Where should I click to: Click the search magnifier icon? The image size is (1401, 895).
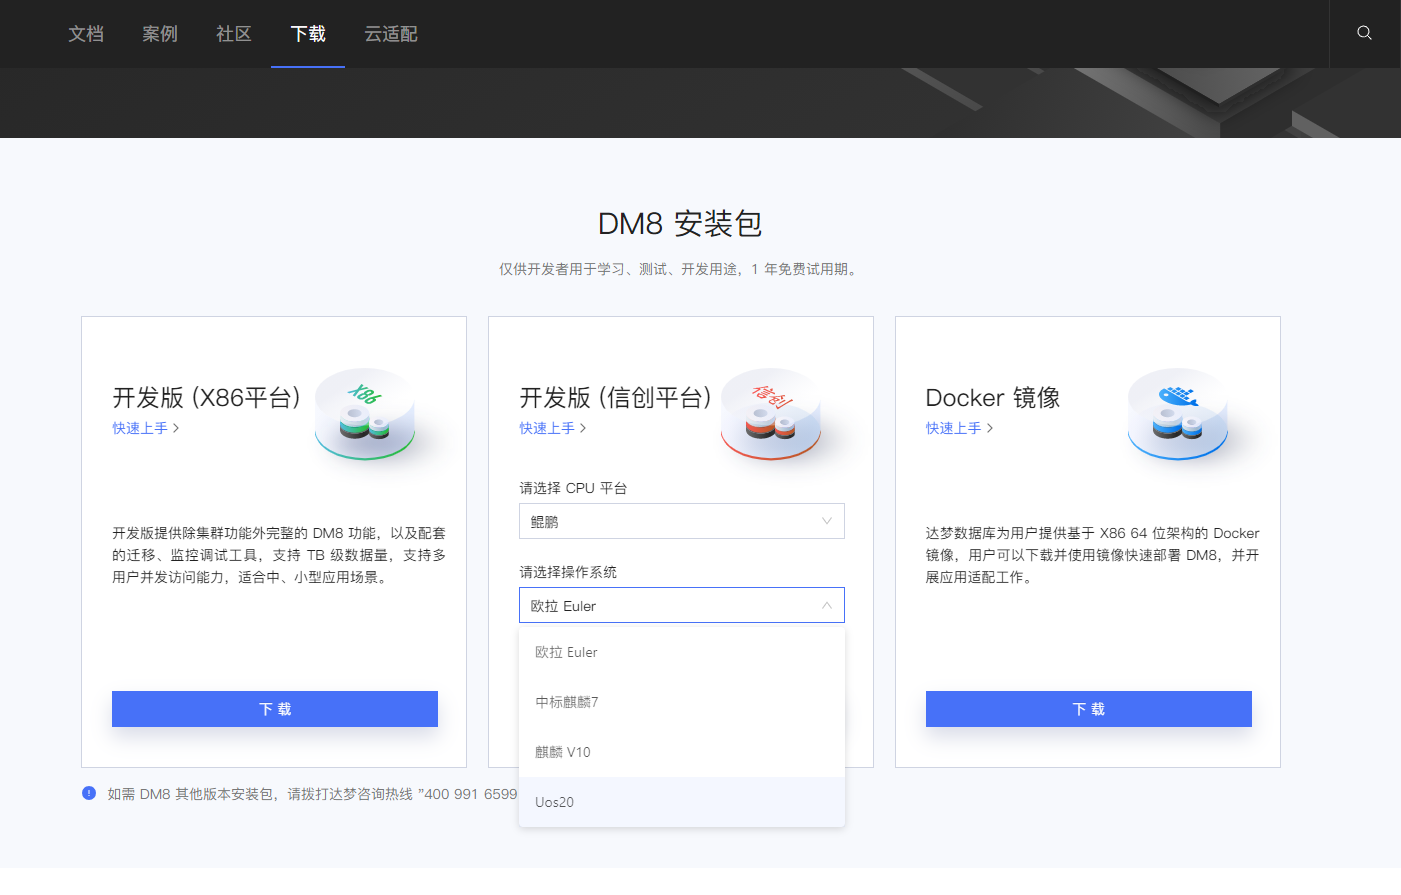pyautogui.click(x=1364, y=33)
